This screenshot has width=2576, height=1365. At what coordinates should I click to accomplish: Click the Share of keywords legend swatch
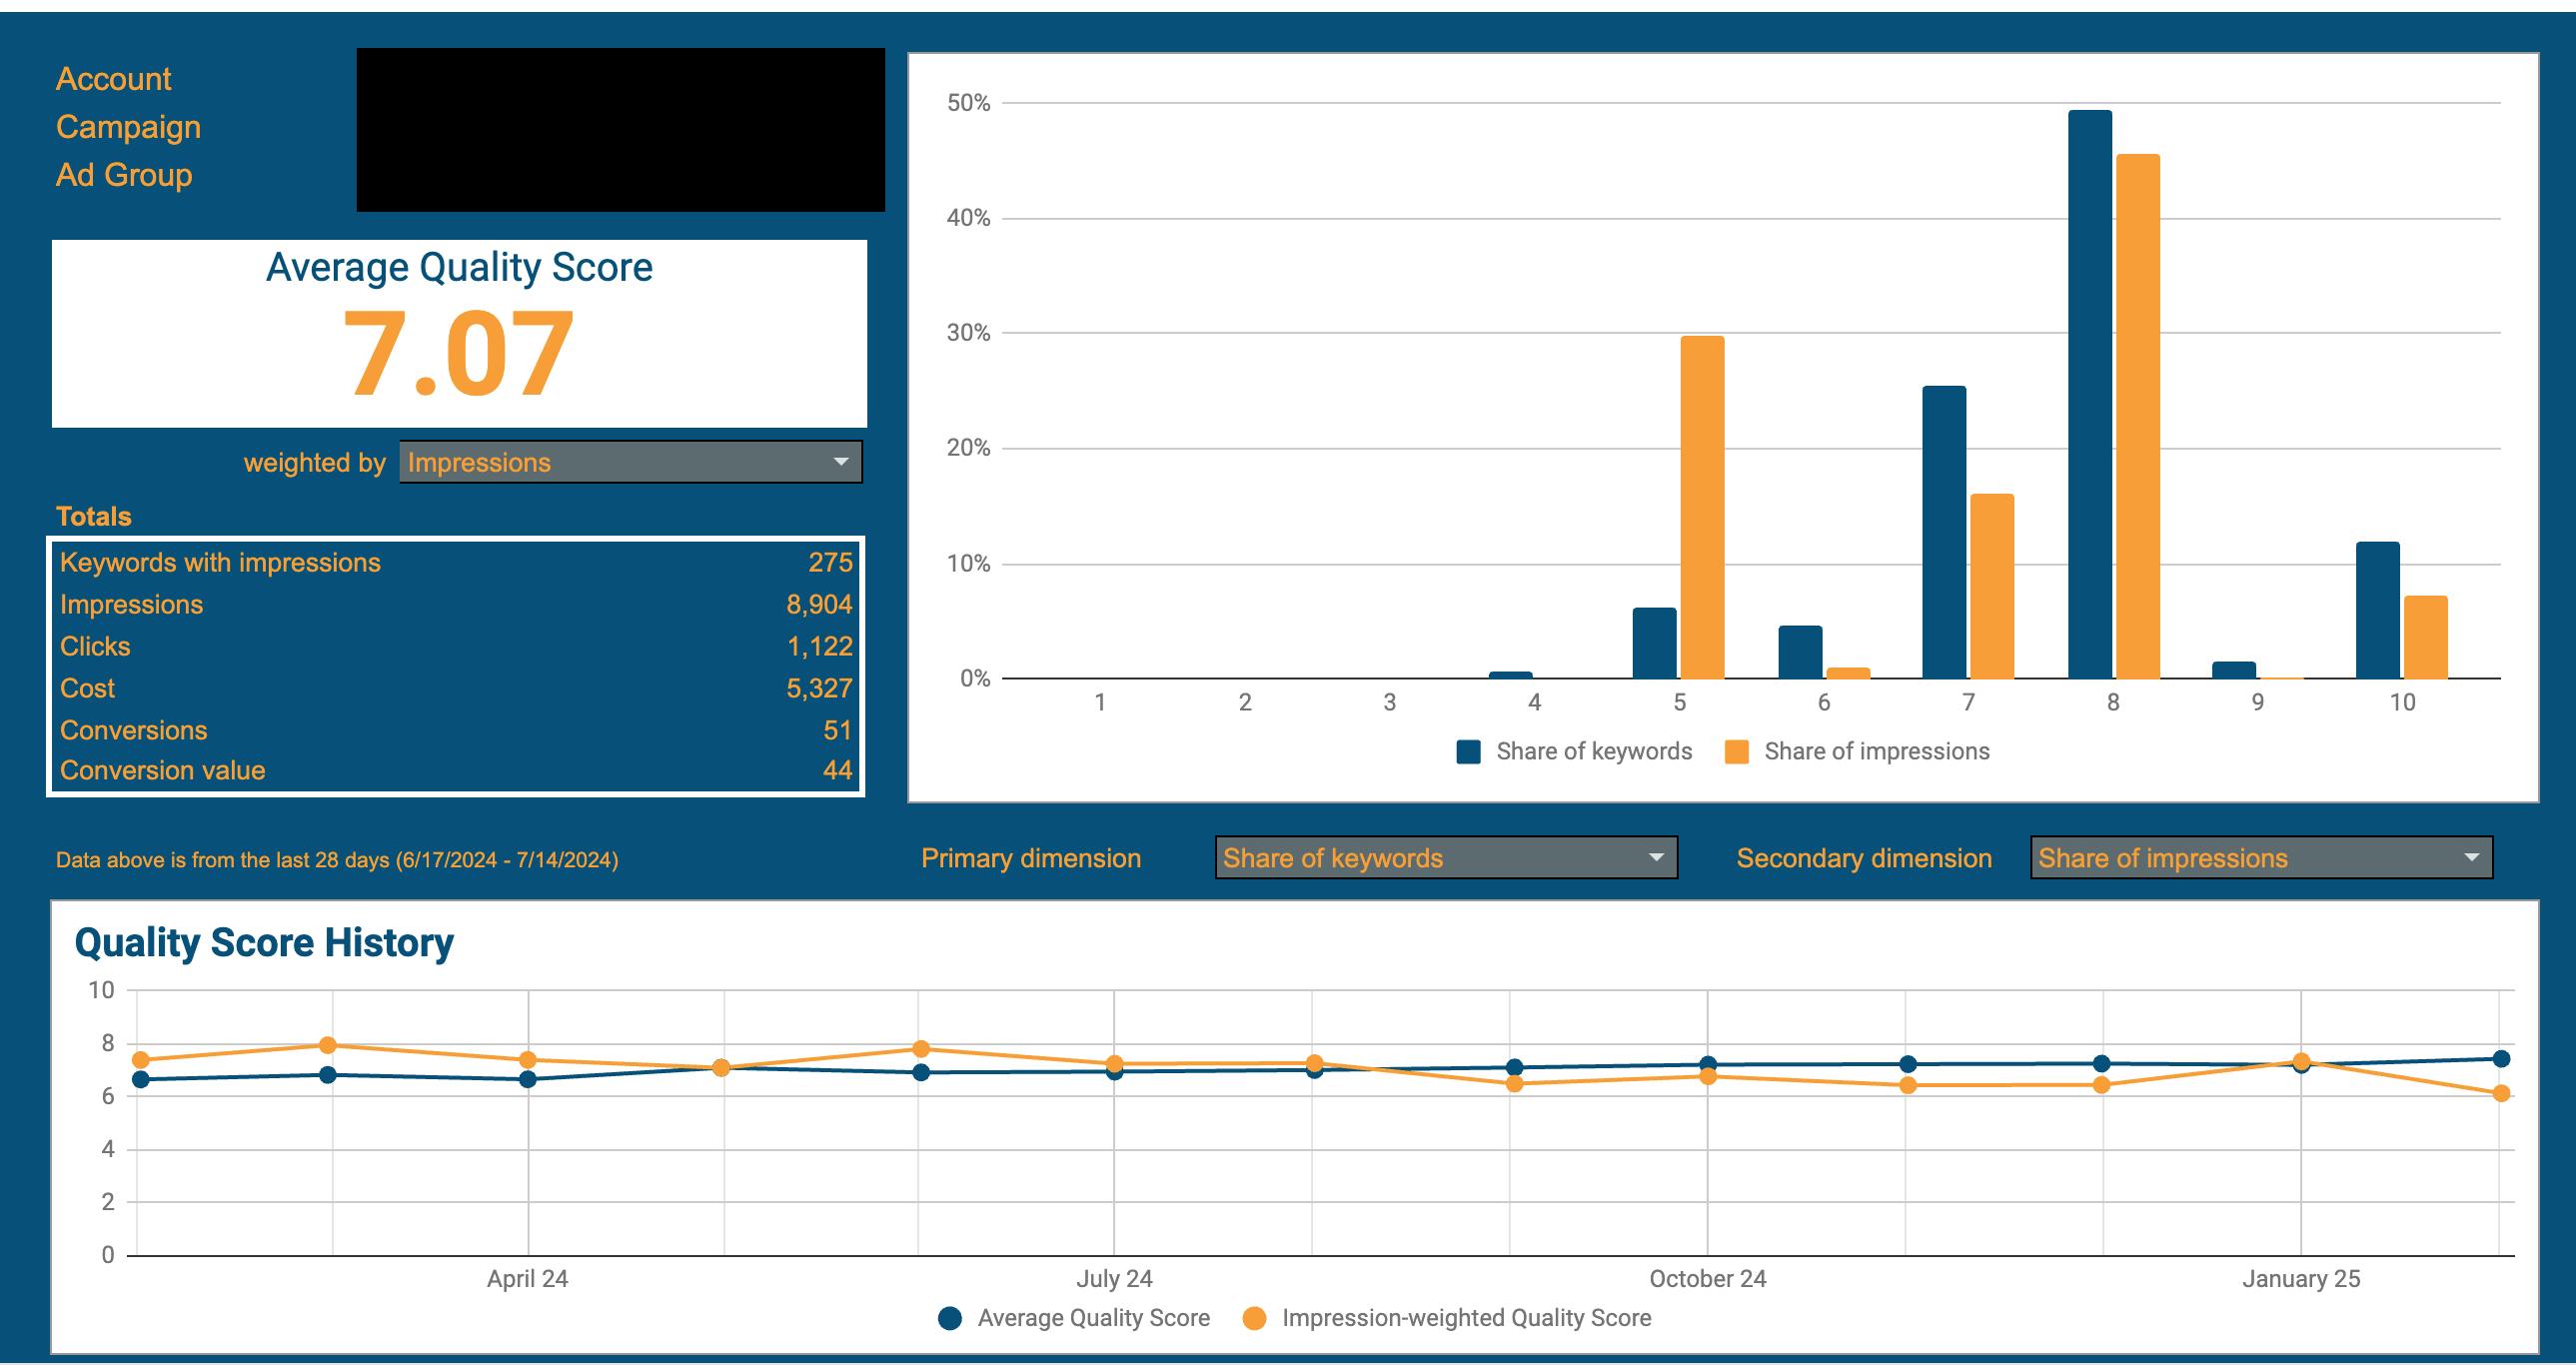[1468, 752]
